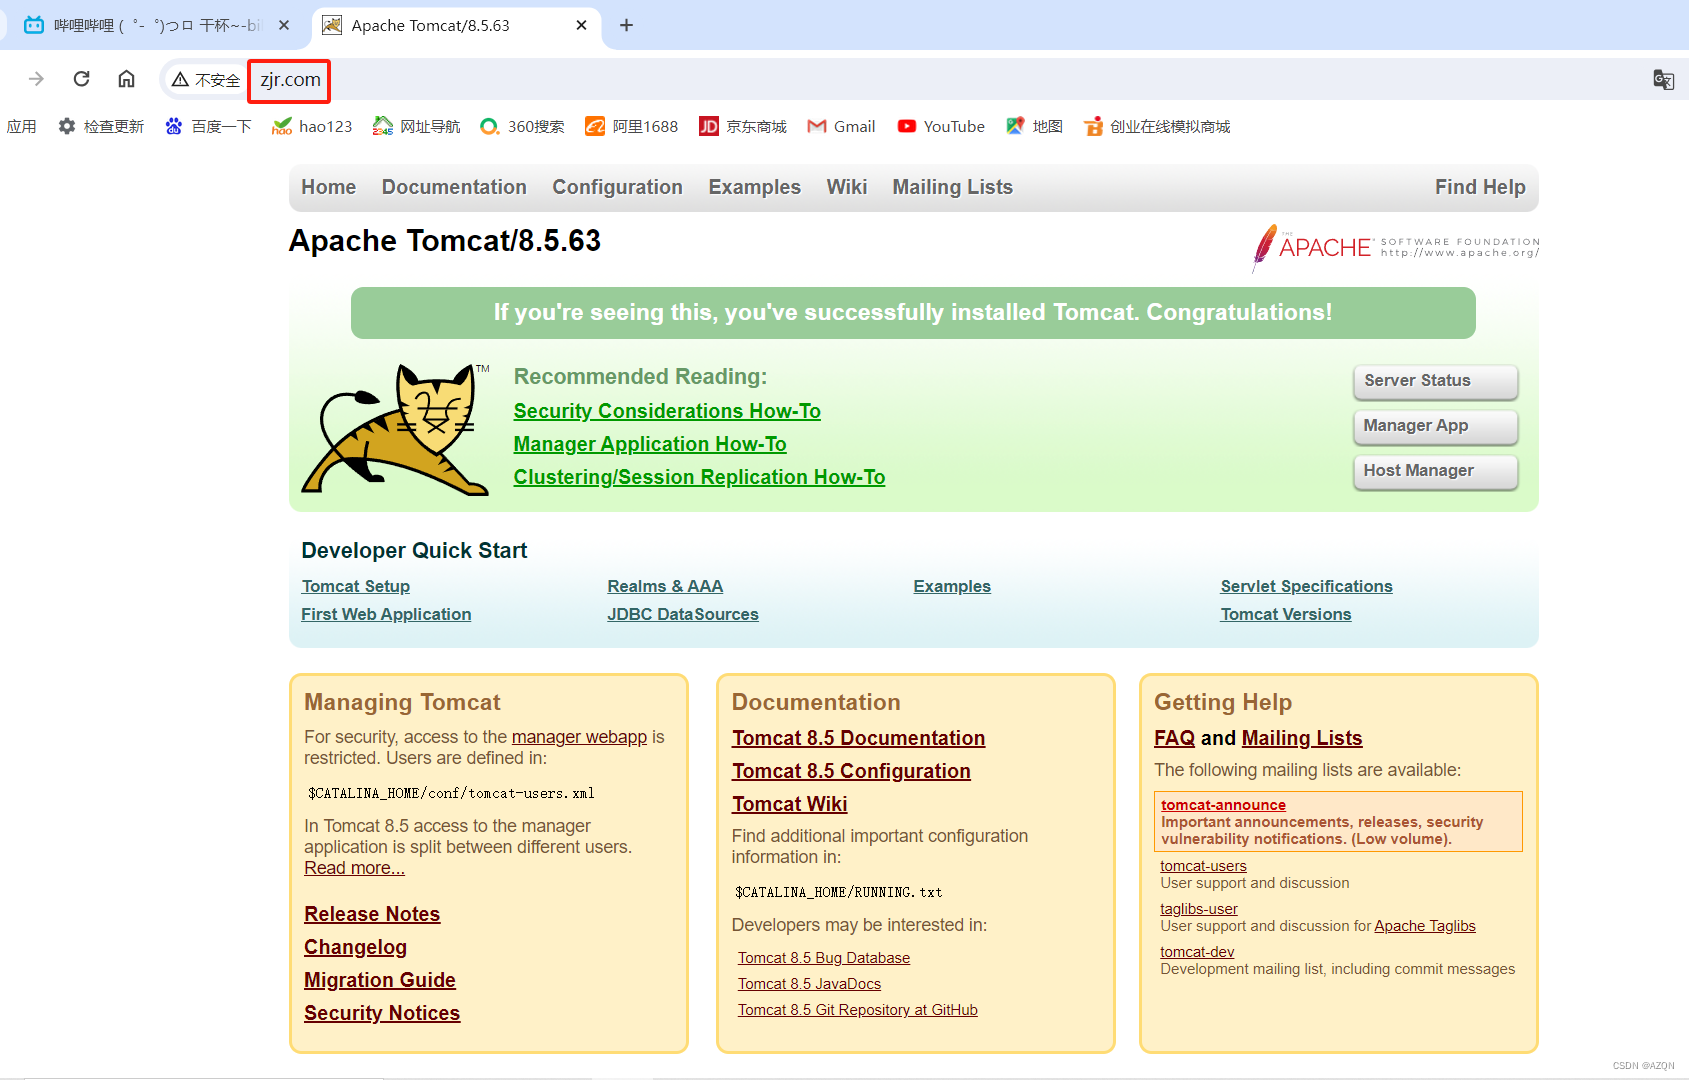1689x1080 pixels.
Task: Click the not-secure warning icon
Action: point(180,79)
